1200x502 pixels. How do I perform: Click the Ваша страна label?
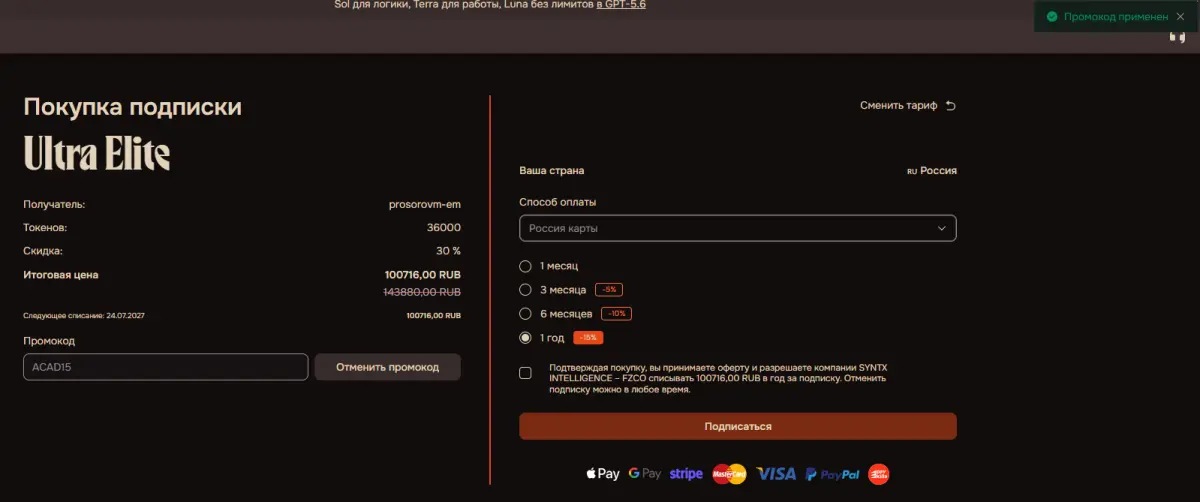[x=552, y=171]
